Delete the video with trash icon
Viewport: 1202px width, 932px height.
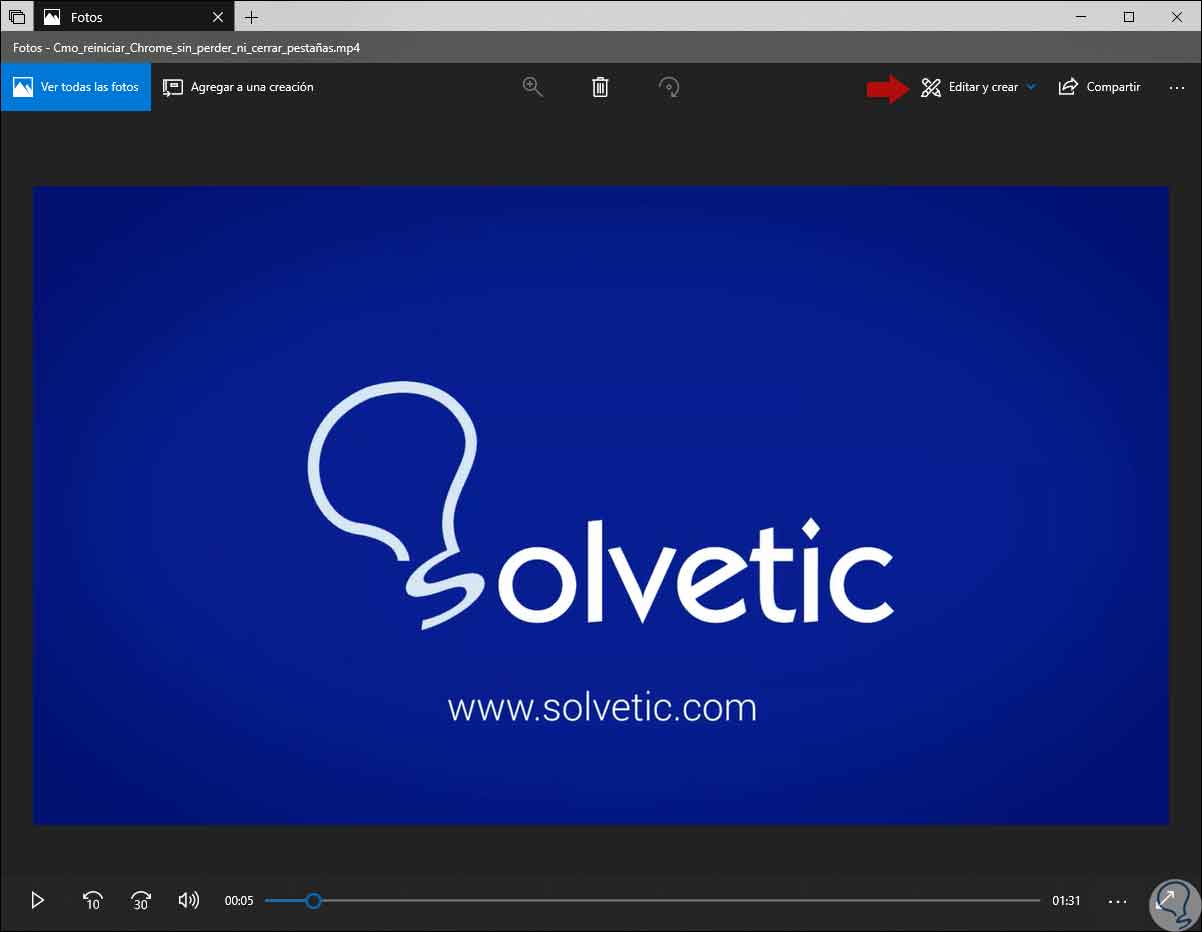pos(600,87)
